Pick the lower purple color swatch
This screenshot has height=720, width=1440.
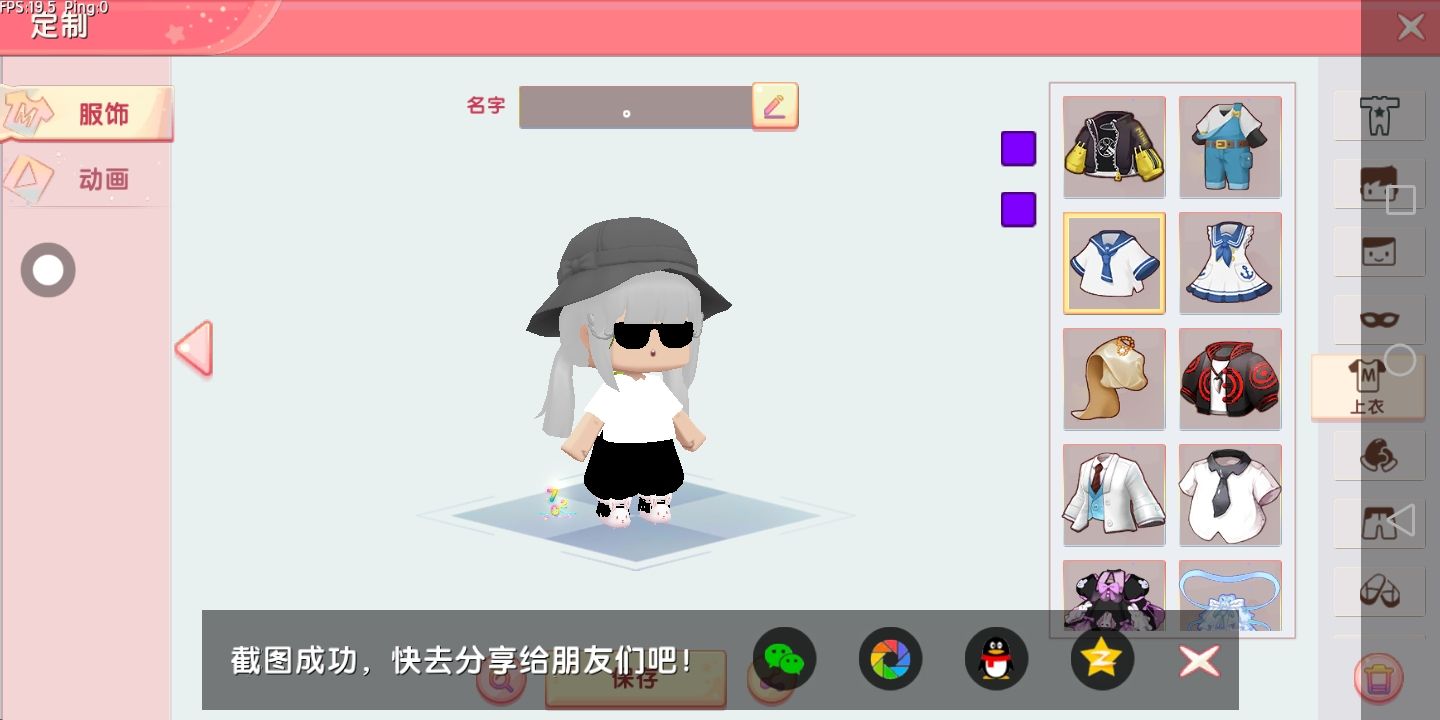coord(1018,210)
